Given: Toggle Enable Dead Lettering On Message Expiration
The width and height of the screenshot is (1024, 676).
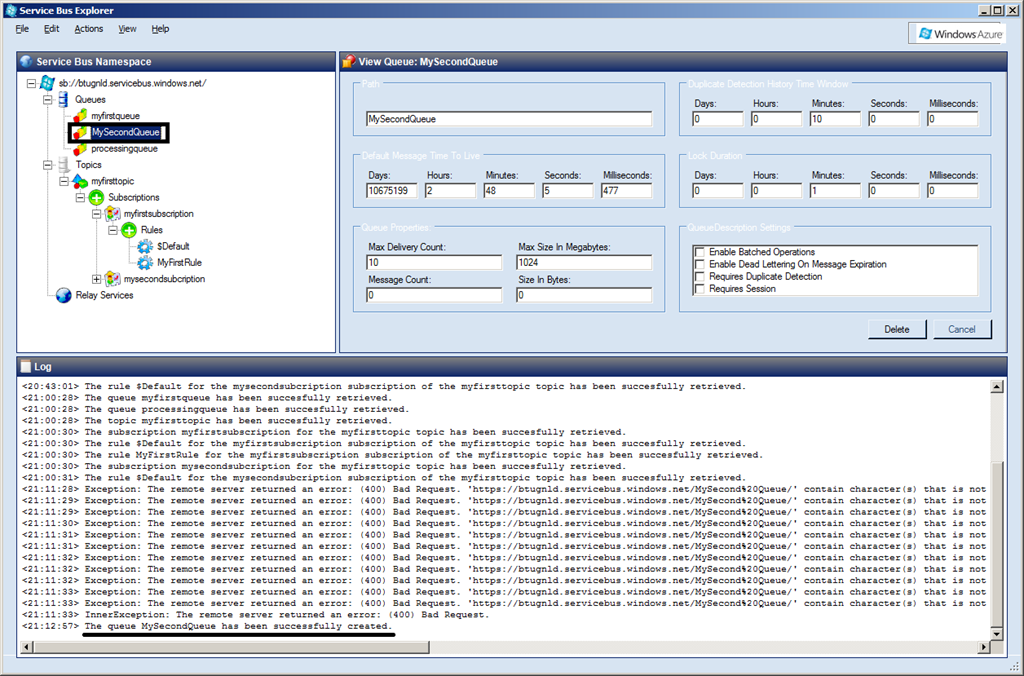Looking at the screenshot, I should pos(700,265).
